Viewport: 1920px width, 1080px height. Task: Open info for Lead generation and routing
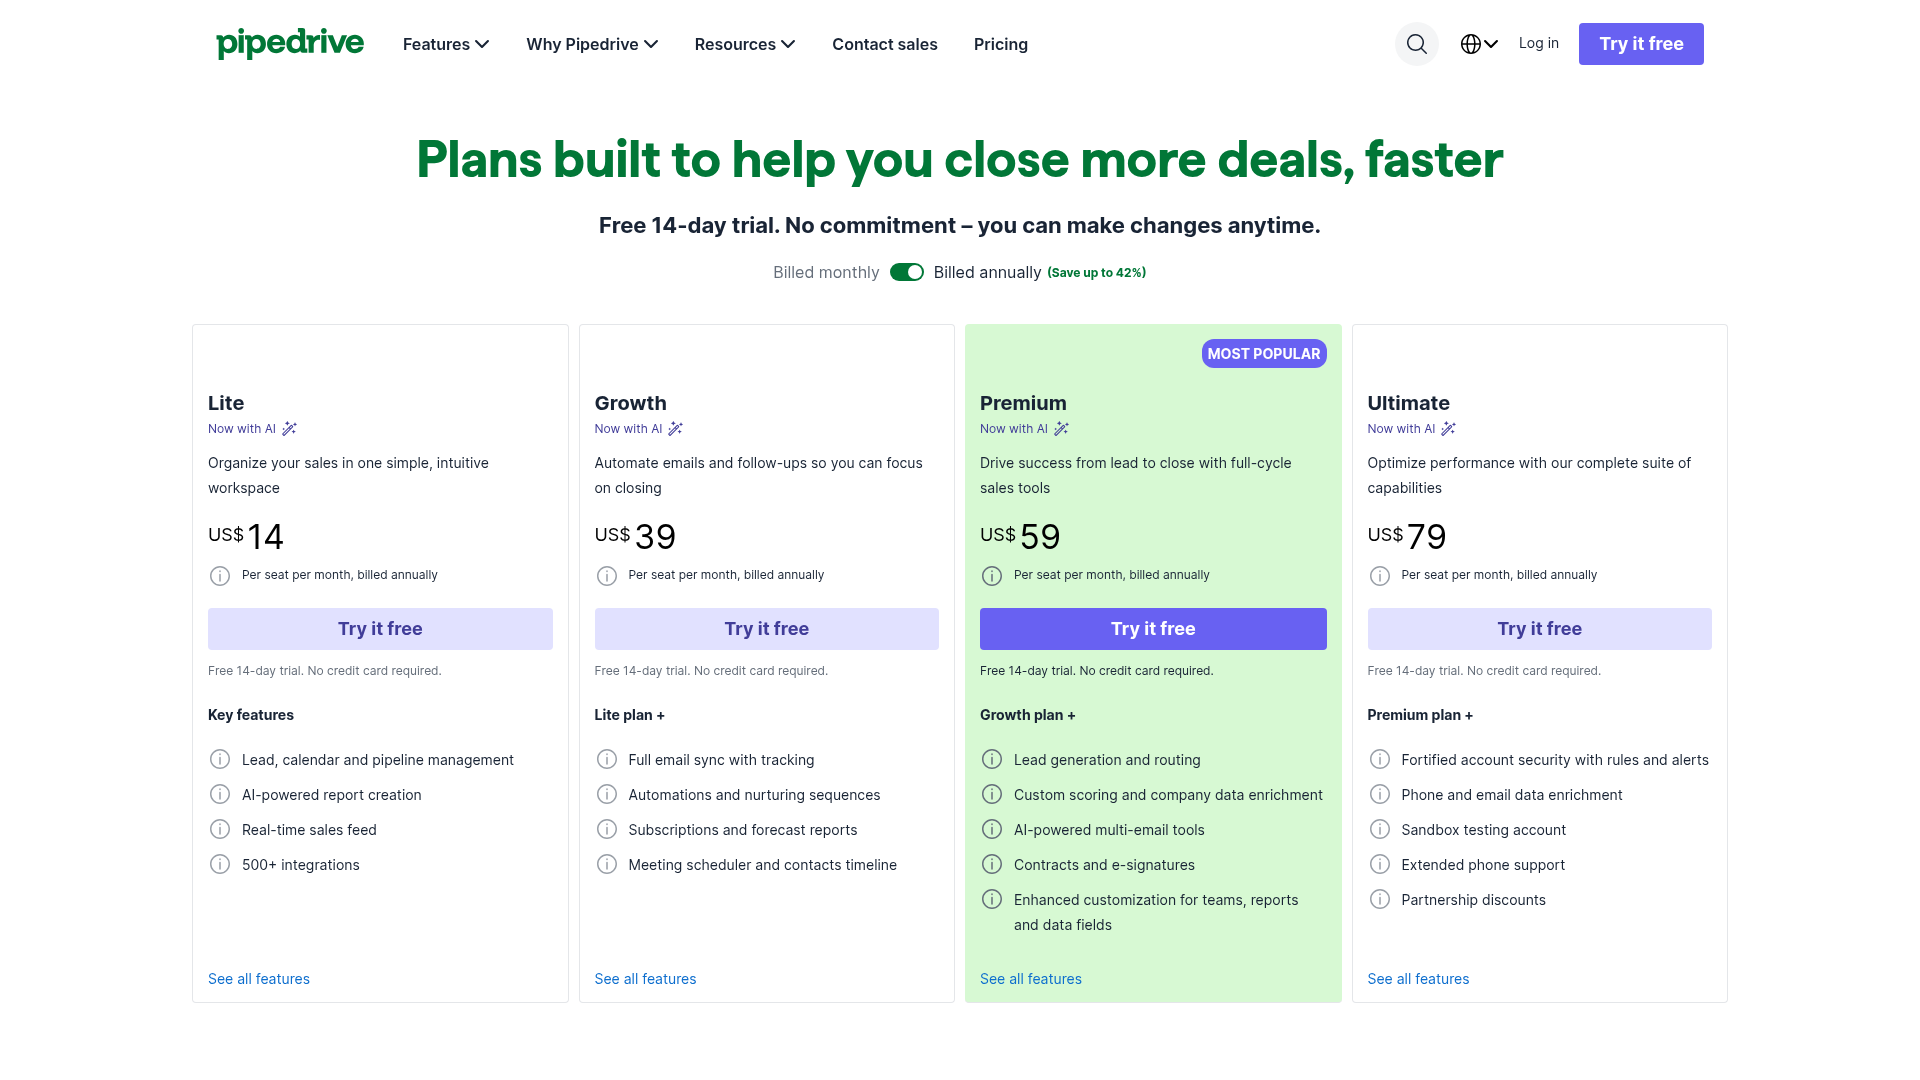point(992,759)
